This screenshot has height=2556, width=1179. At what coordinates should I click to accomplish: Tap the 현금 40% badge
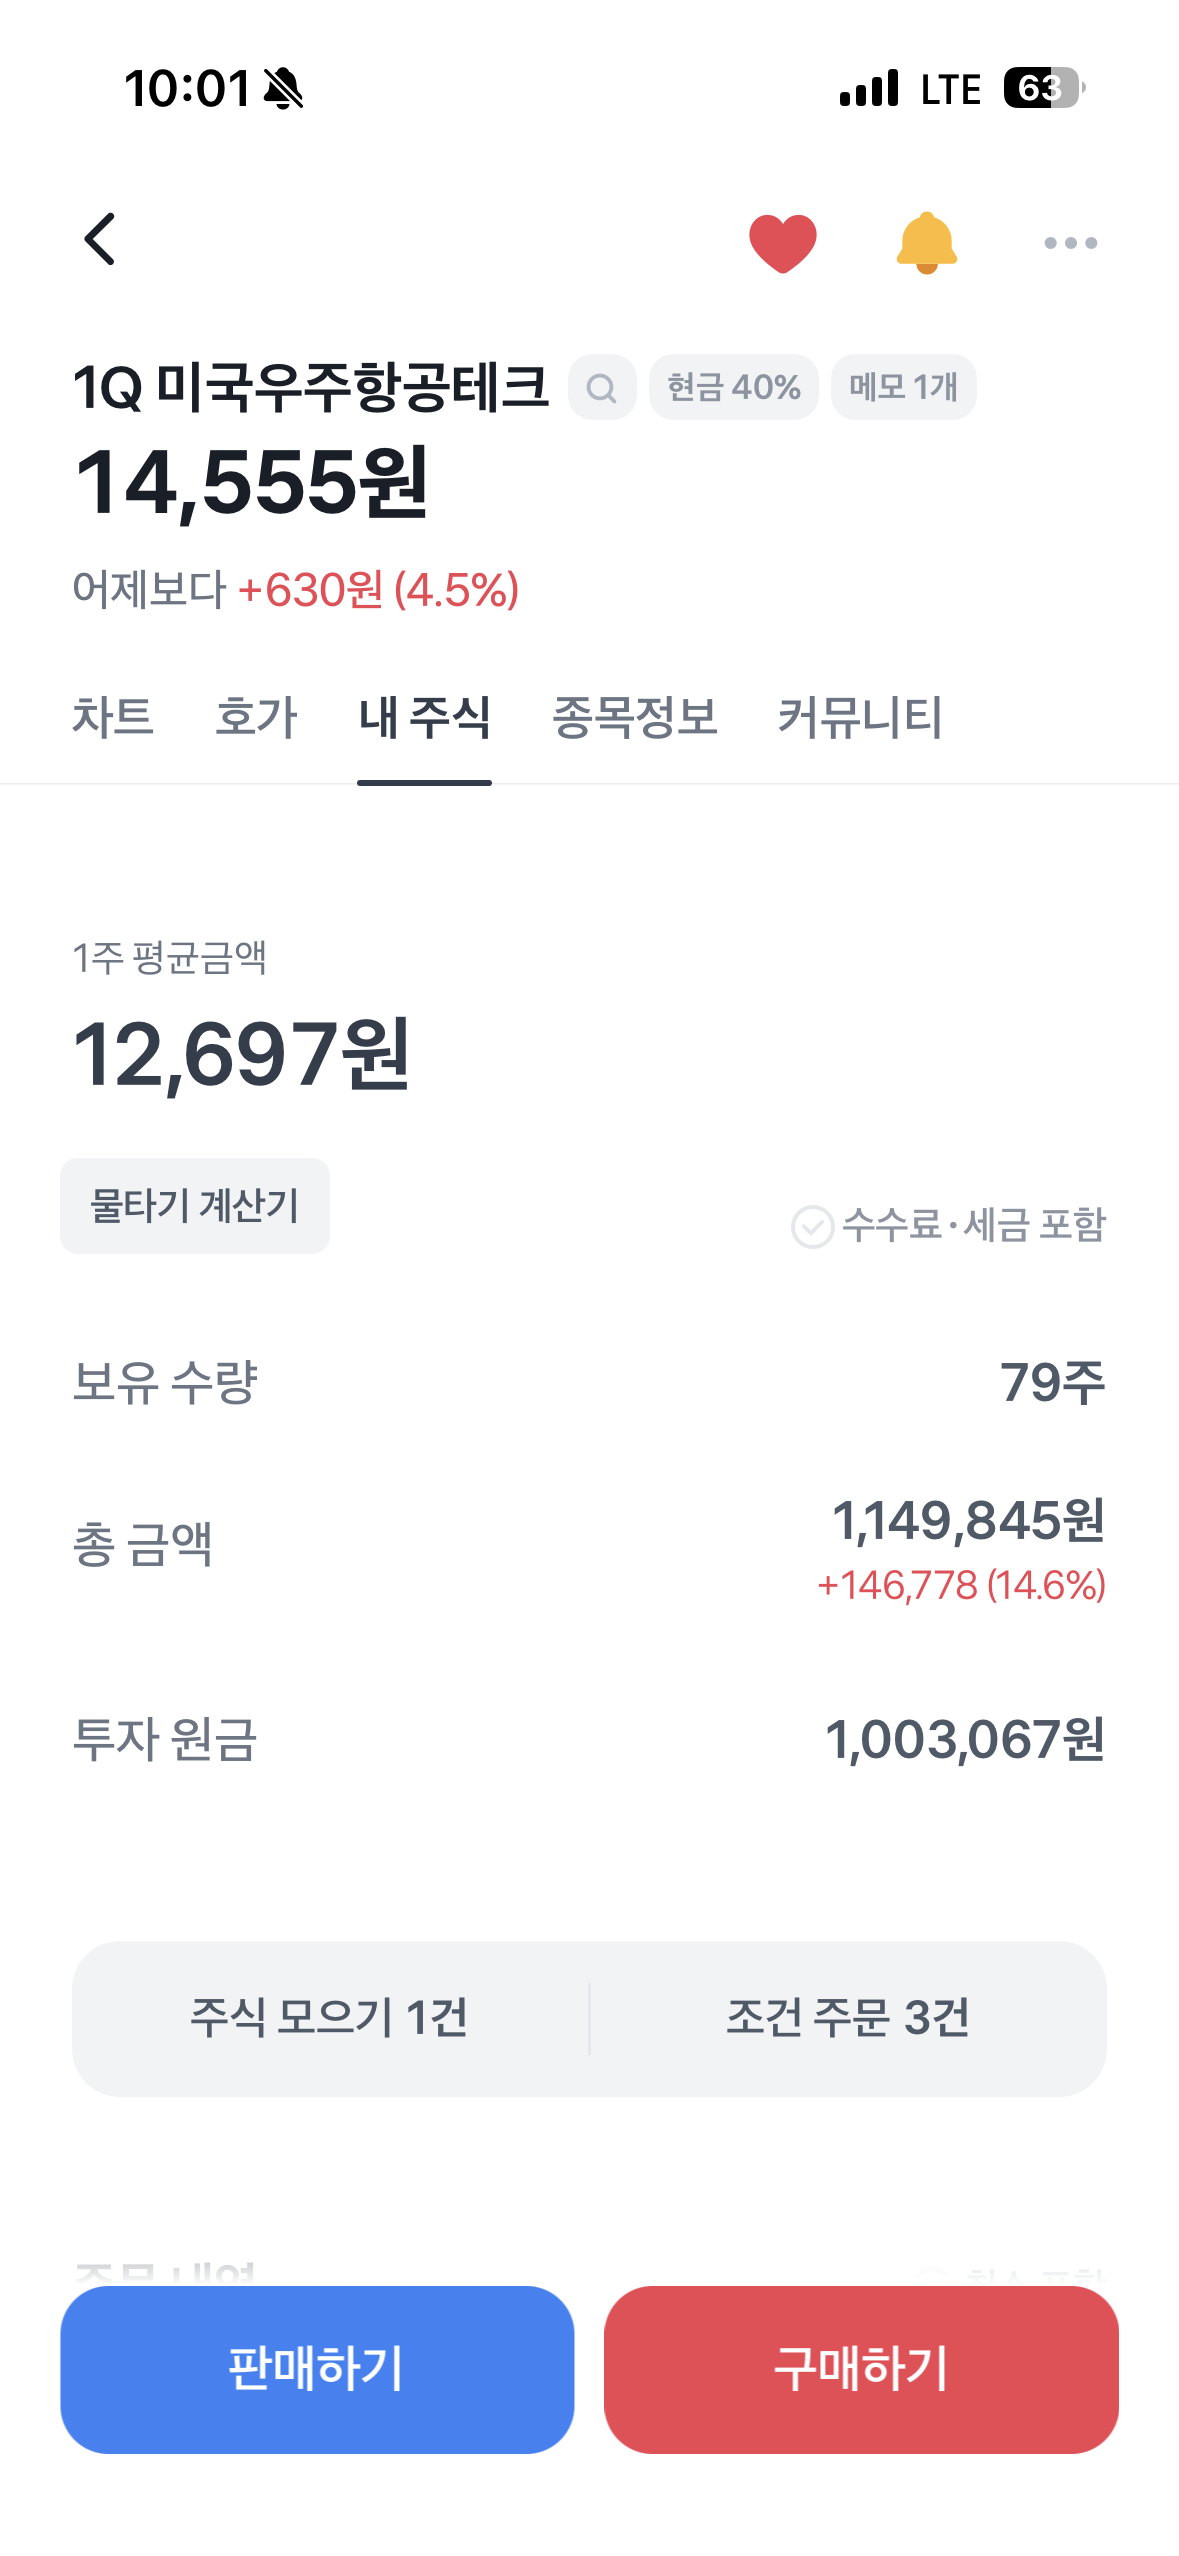tap(733, 387)
